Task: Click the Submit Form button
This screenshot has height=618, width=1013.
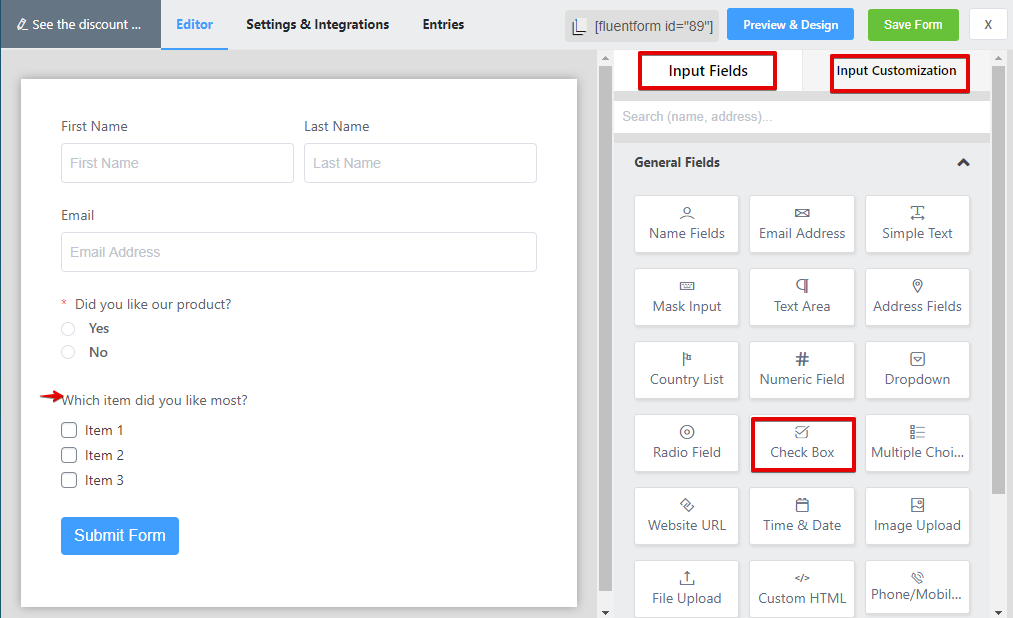Action: [120, 535]
